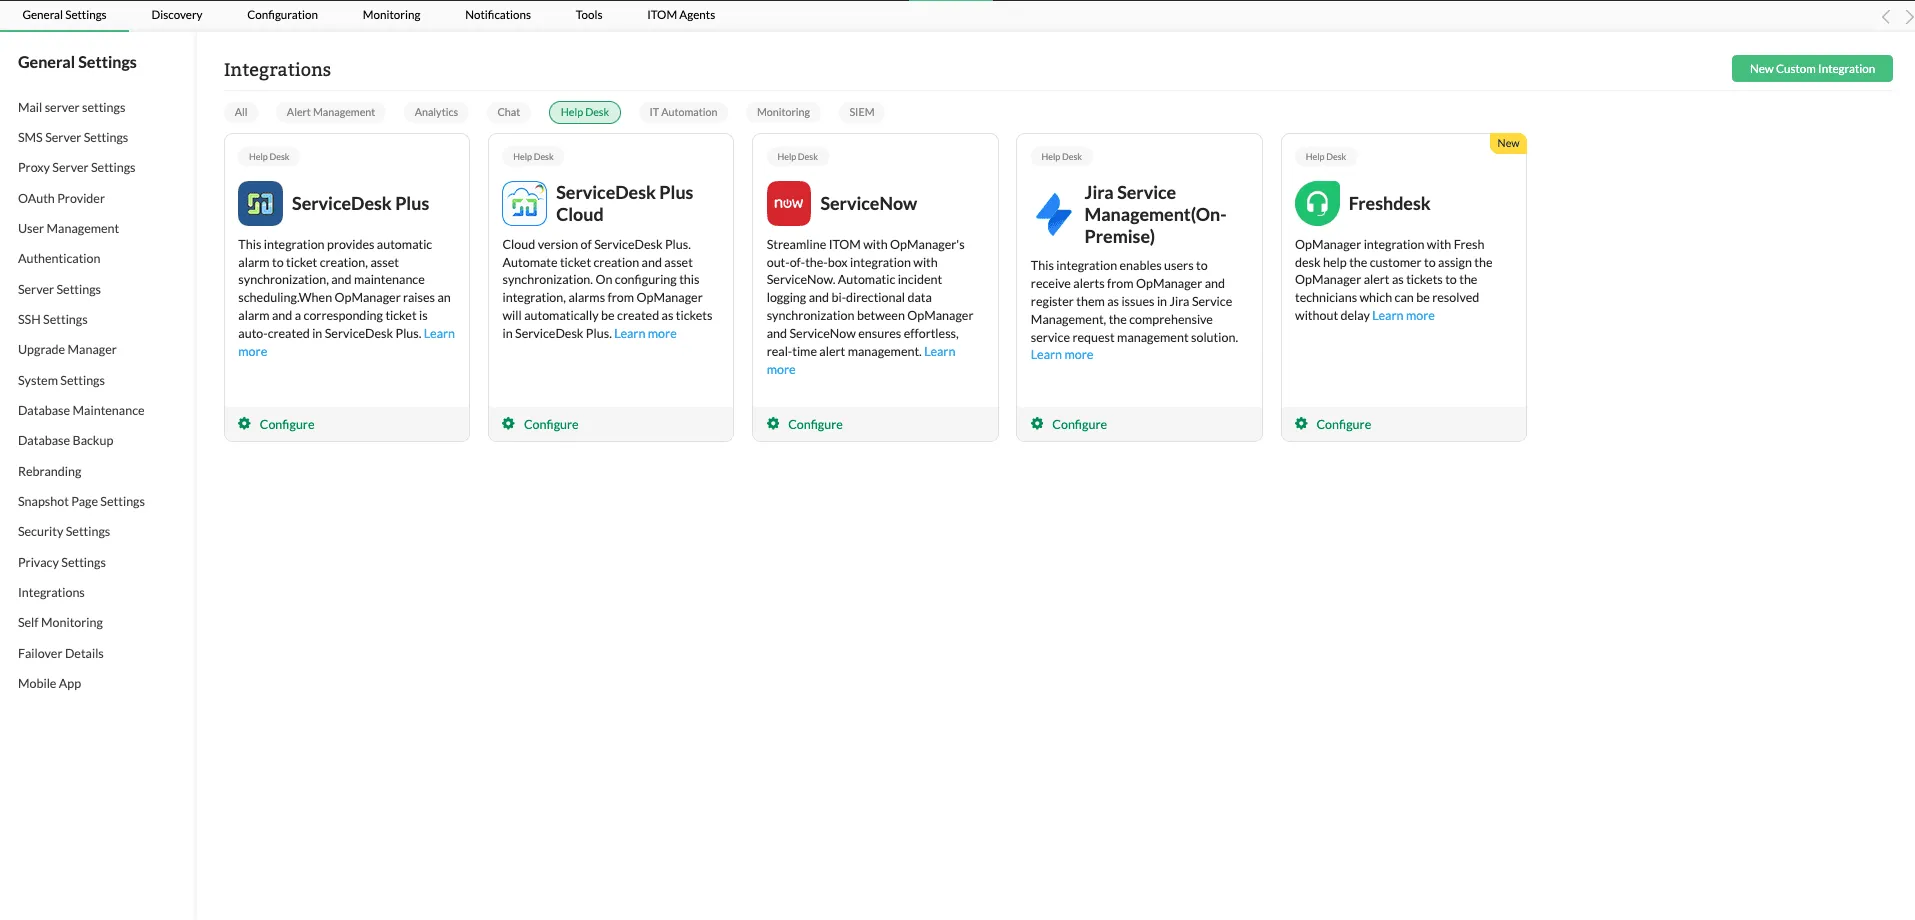The image size is (1915, 920).
Task: Open Learn more link for Jira Service Management
Action: [1062, 355]
